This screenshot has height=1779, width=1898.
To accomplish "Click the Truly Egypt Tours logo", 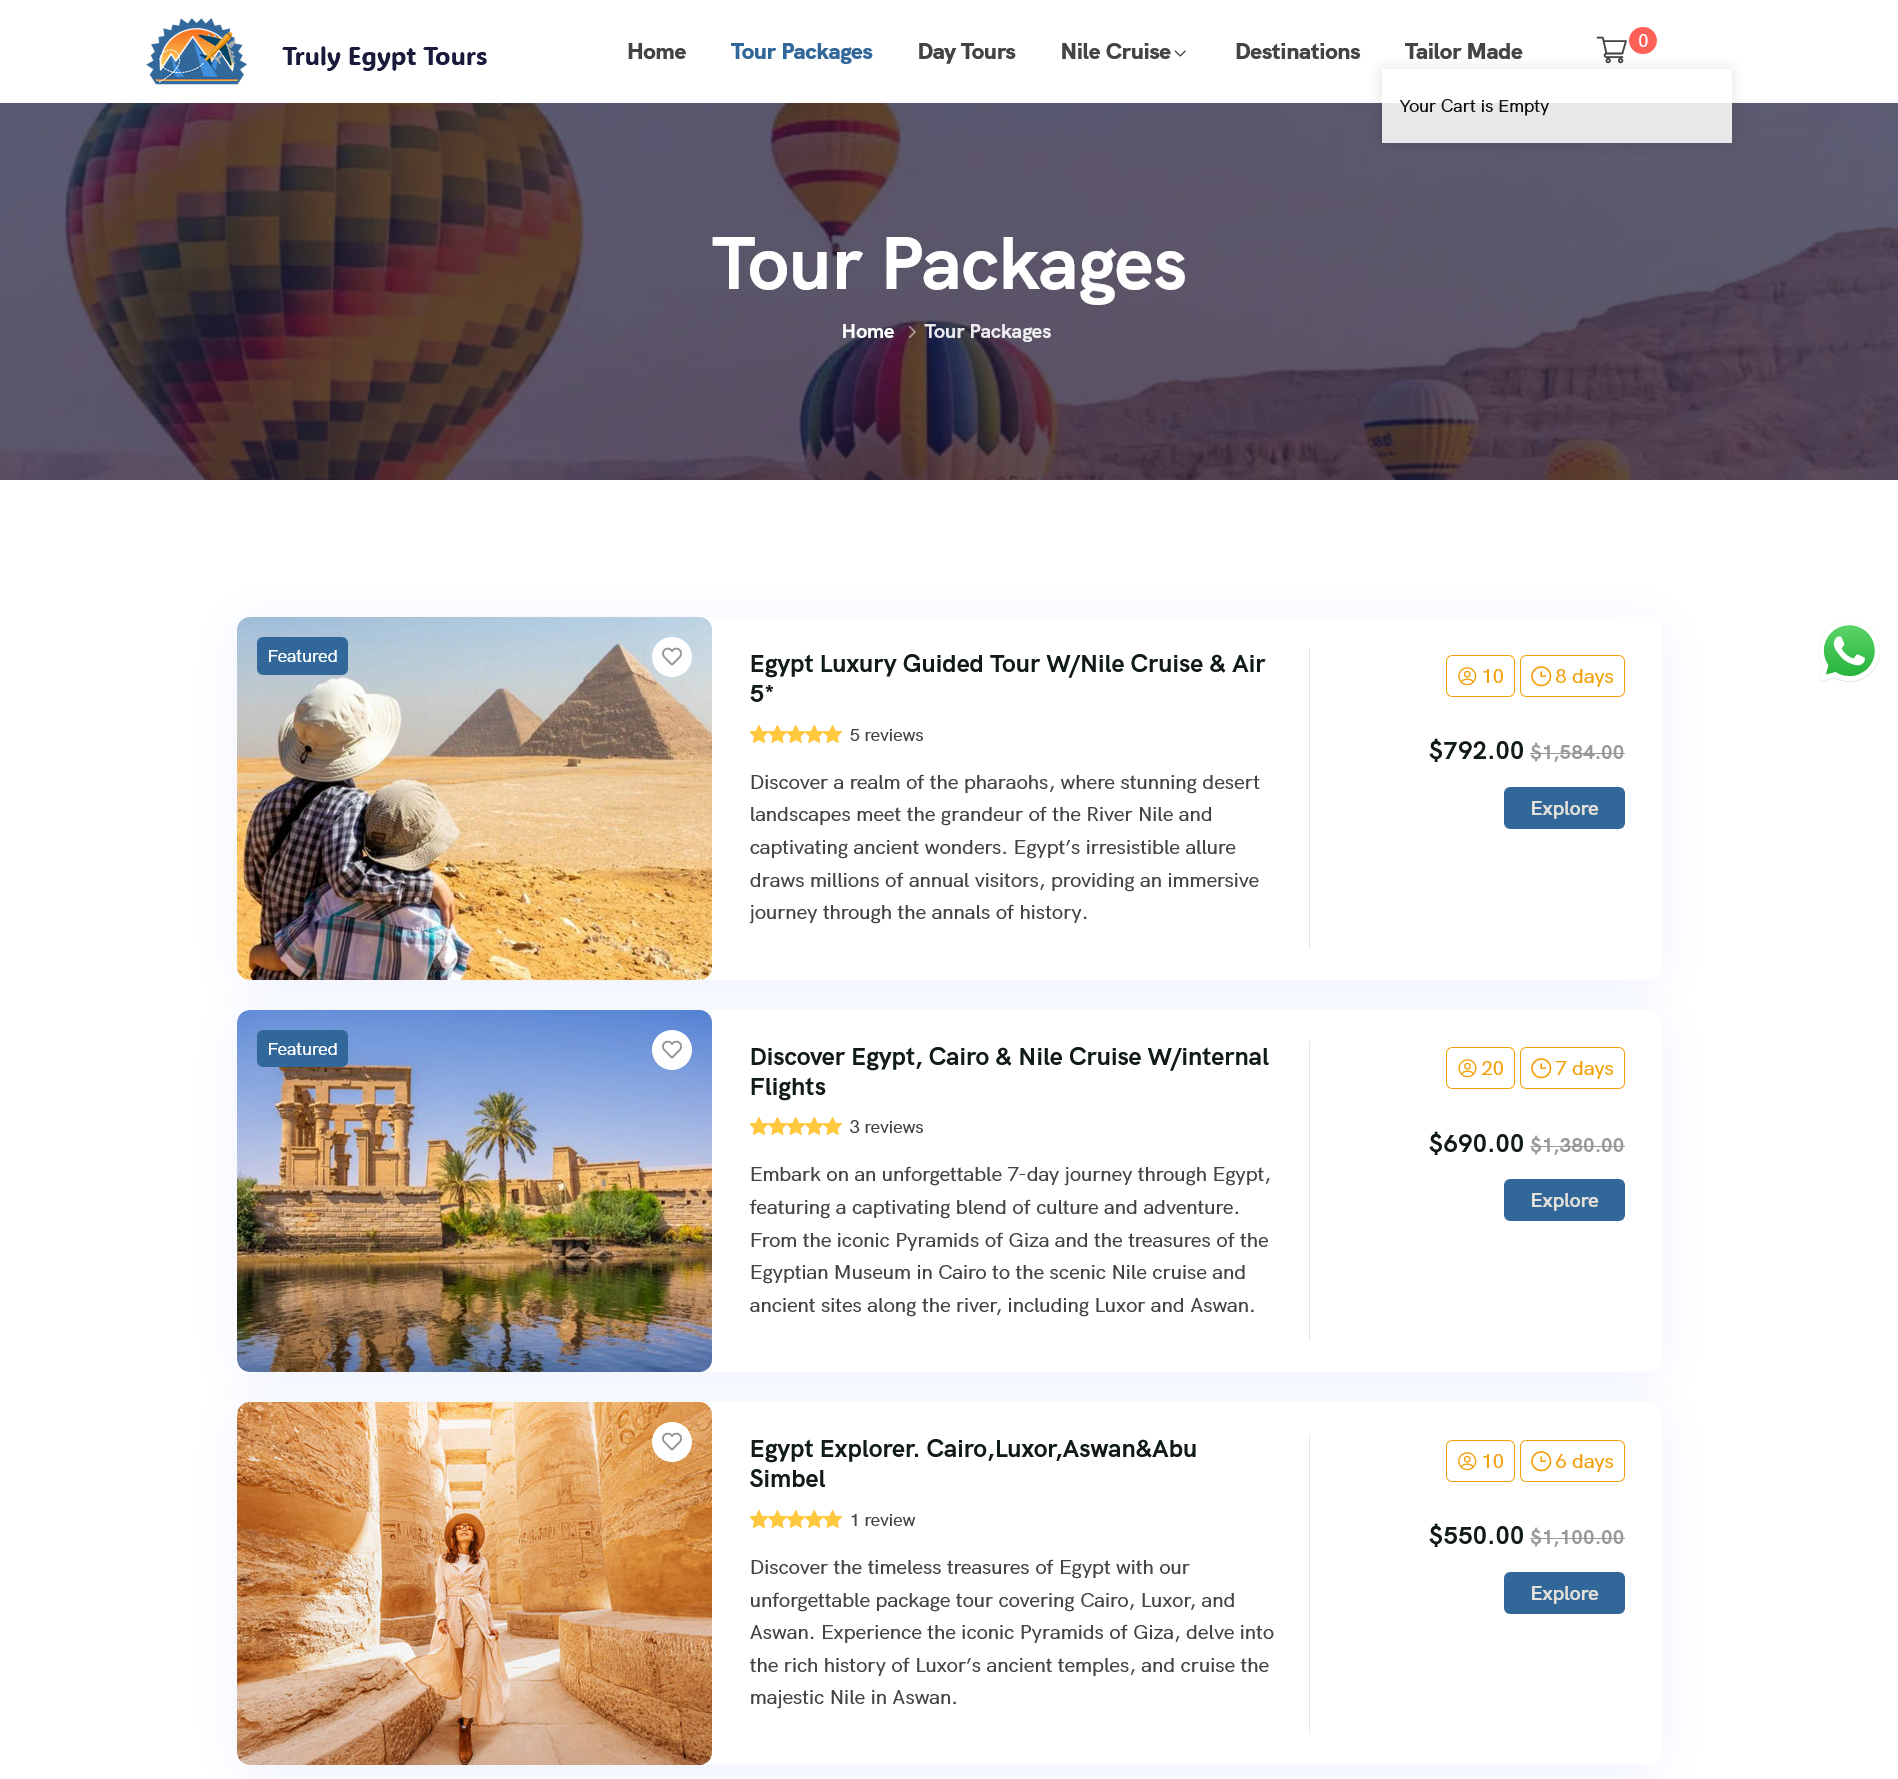I will [x=197, y=52].
